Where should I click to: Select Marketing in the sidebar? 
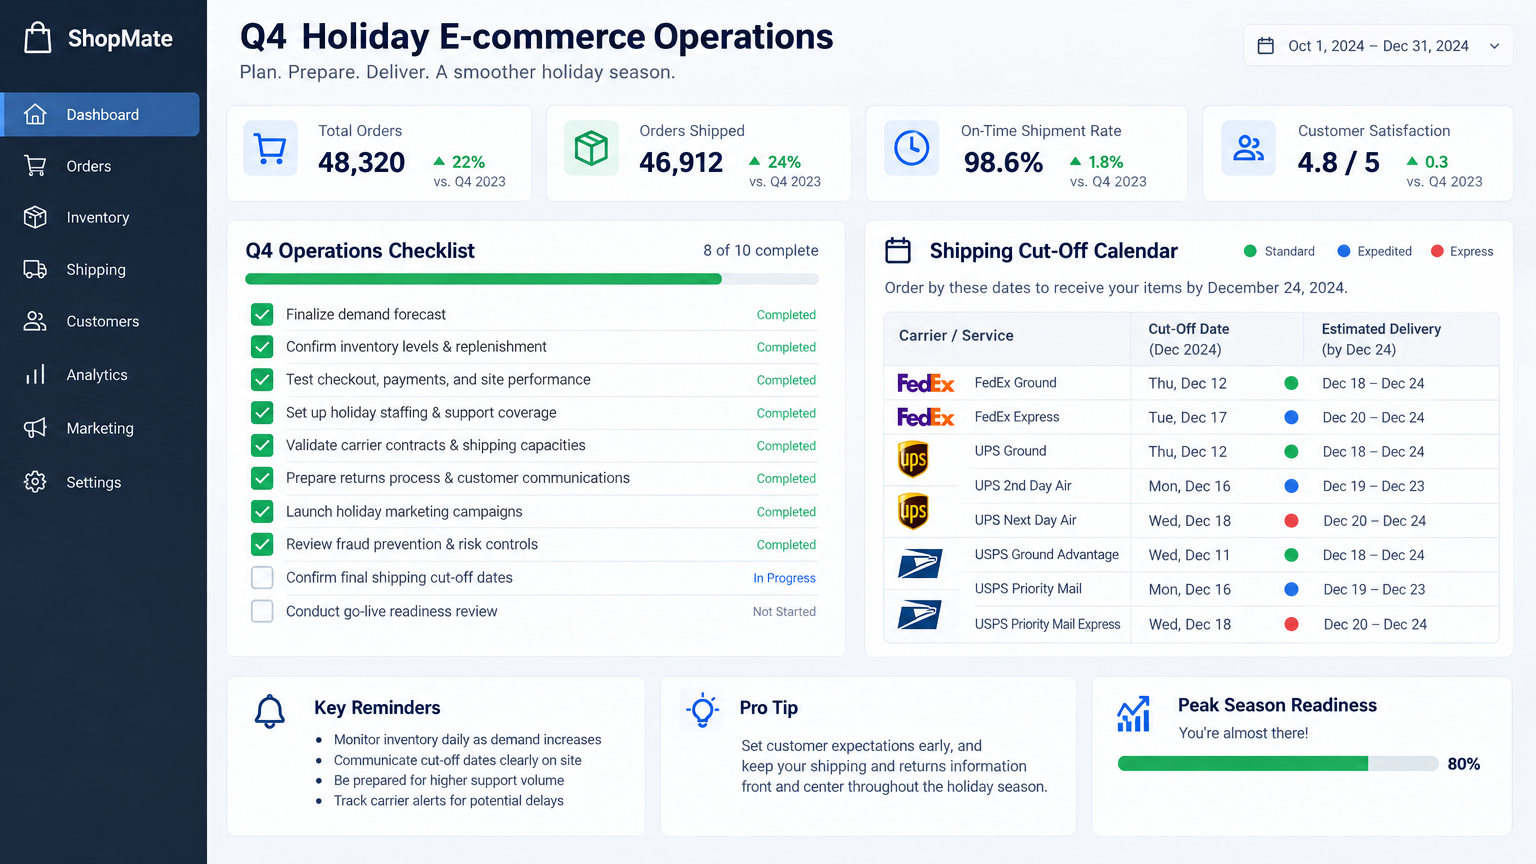tap(100, 428)
